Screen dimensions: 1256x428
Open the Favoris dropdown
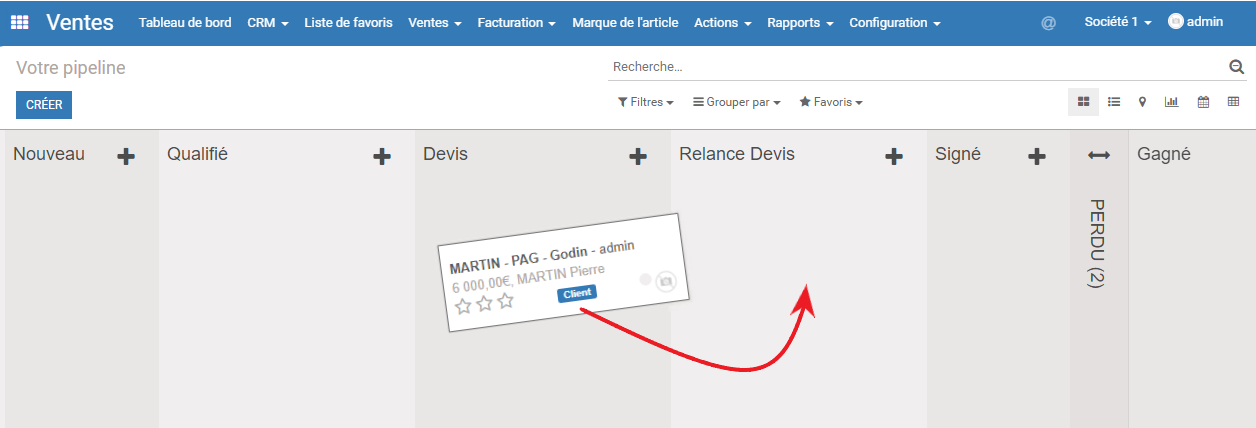[831, 102]
